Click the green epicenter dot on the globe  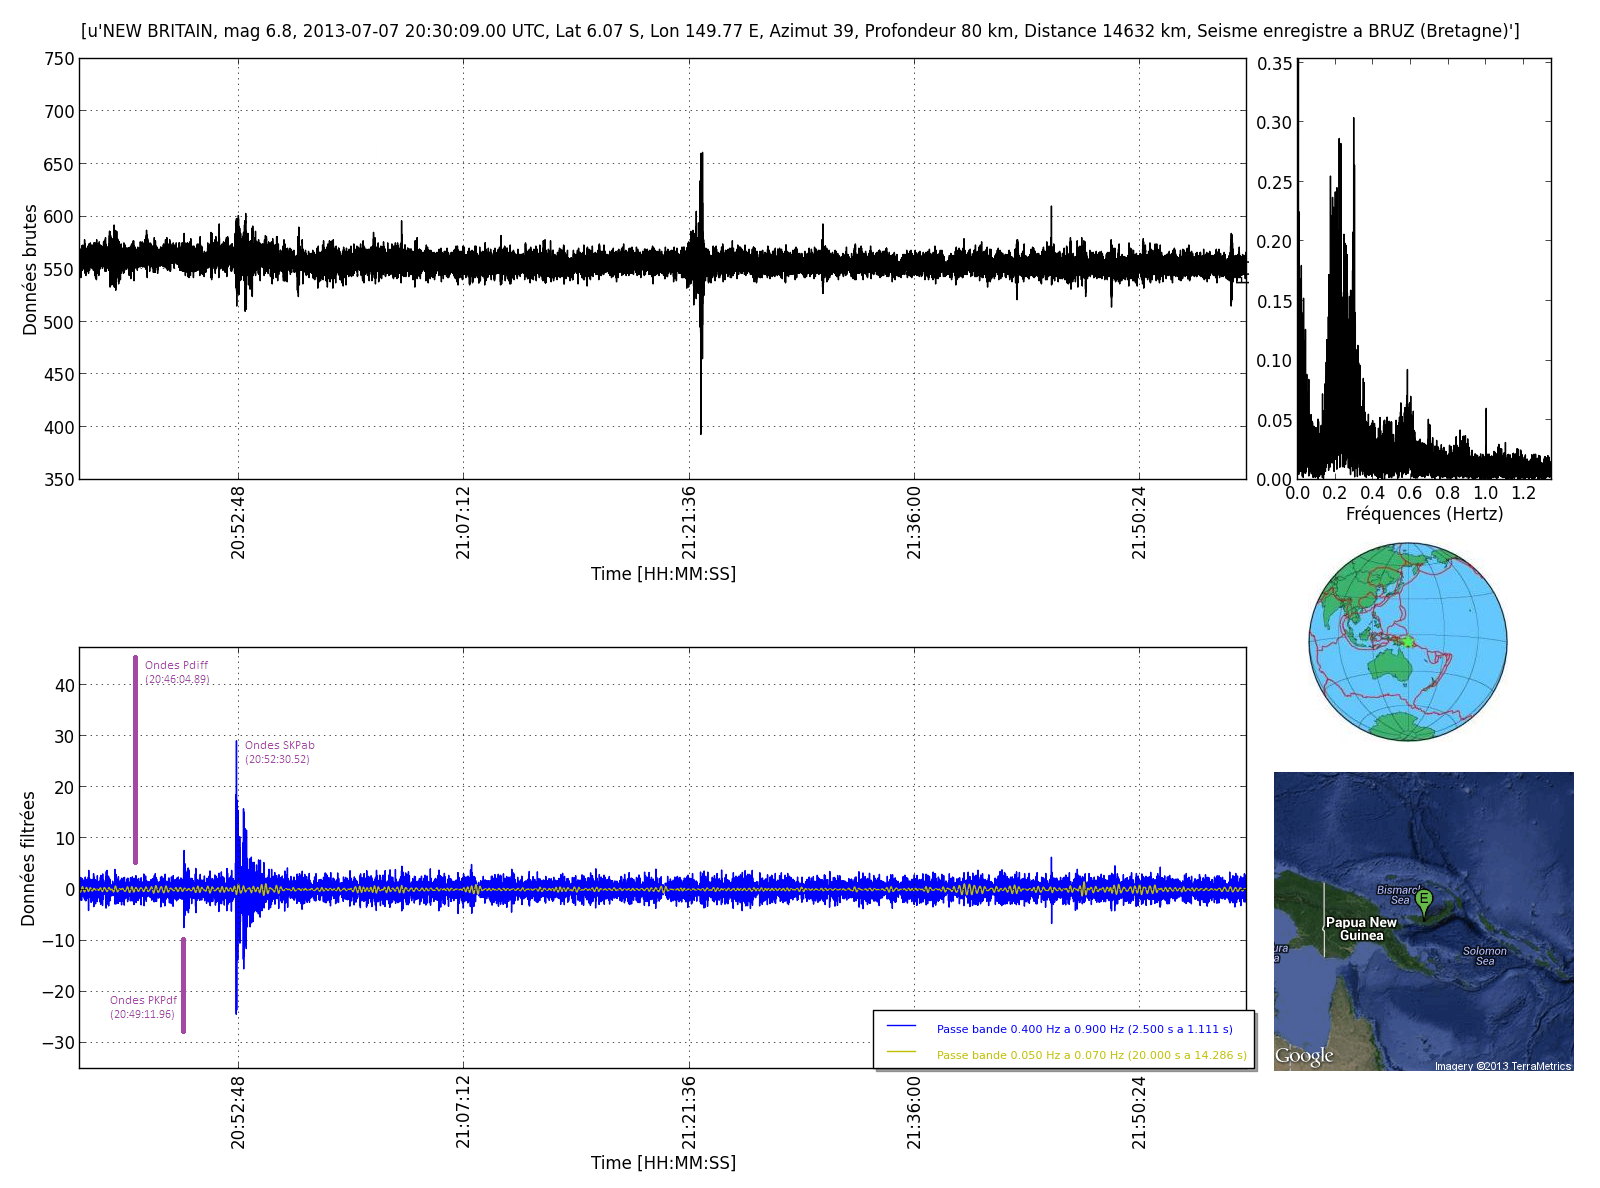click(x=1408, y=641)
